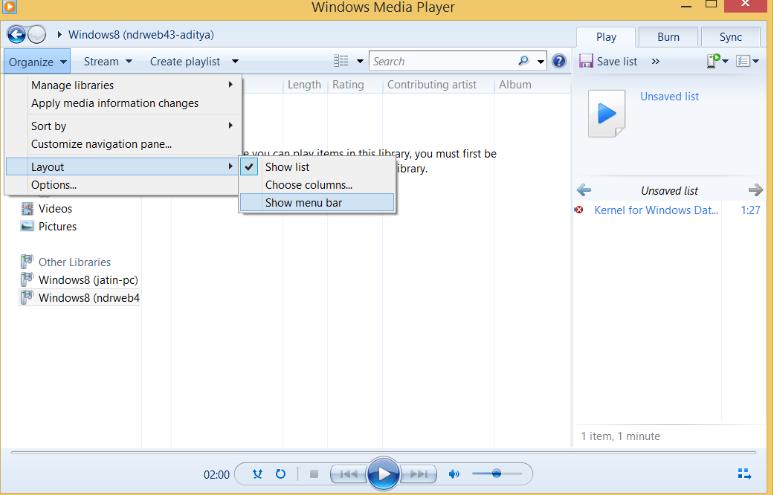Click the Stop button
Screen dimensions: 773x495
[x=314, y=474]
